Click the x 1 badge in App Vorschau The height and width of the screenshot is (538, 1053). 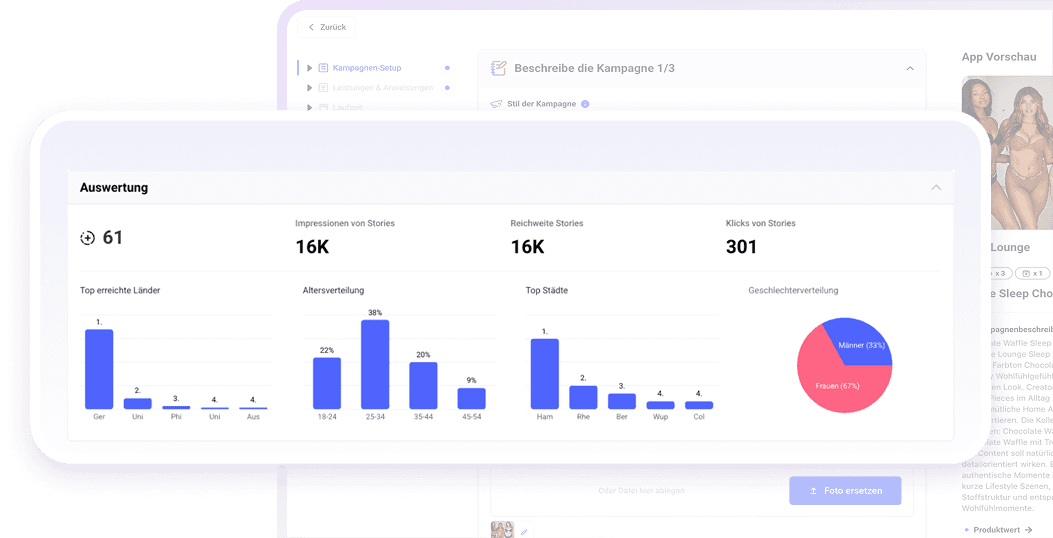pyautogui.click(x=1032, y=273)
